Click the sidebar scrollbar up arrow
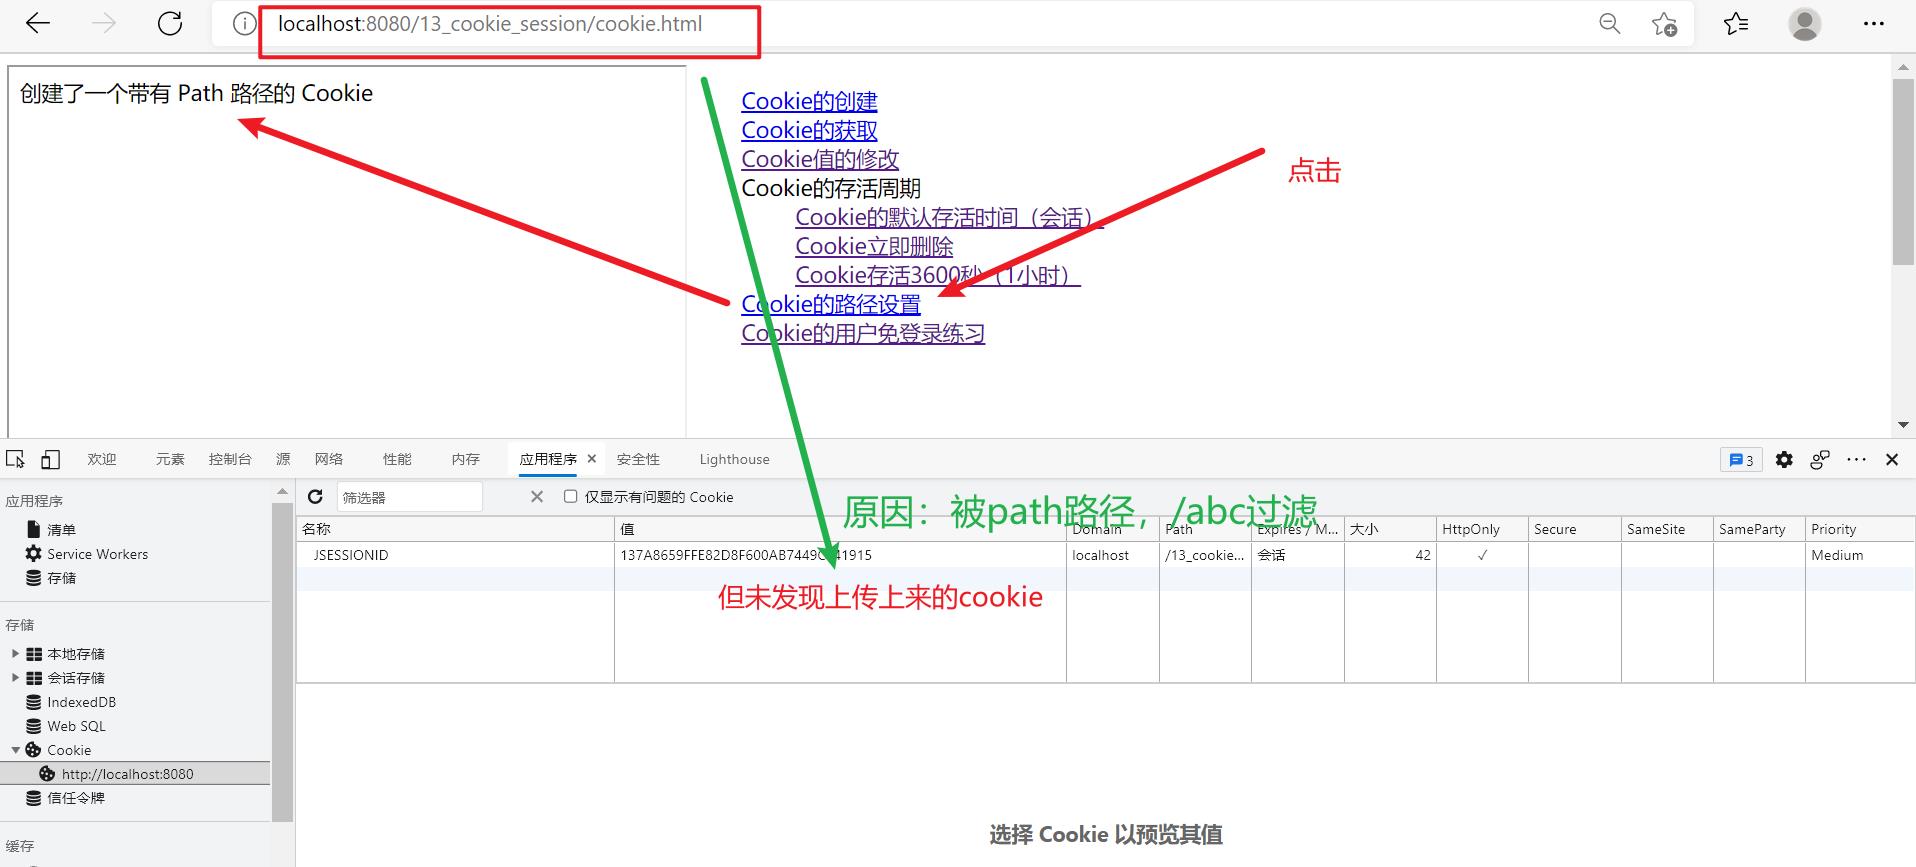This screenshot has height=867, width=1916. click(x=282, y=491)
